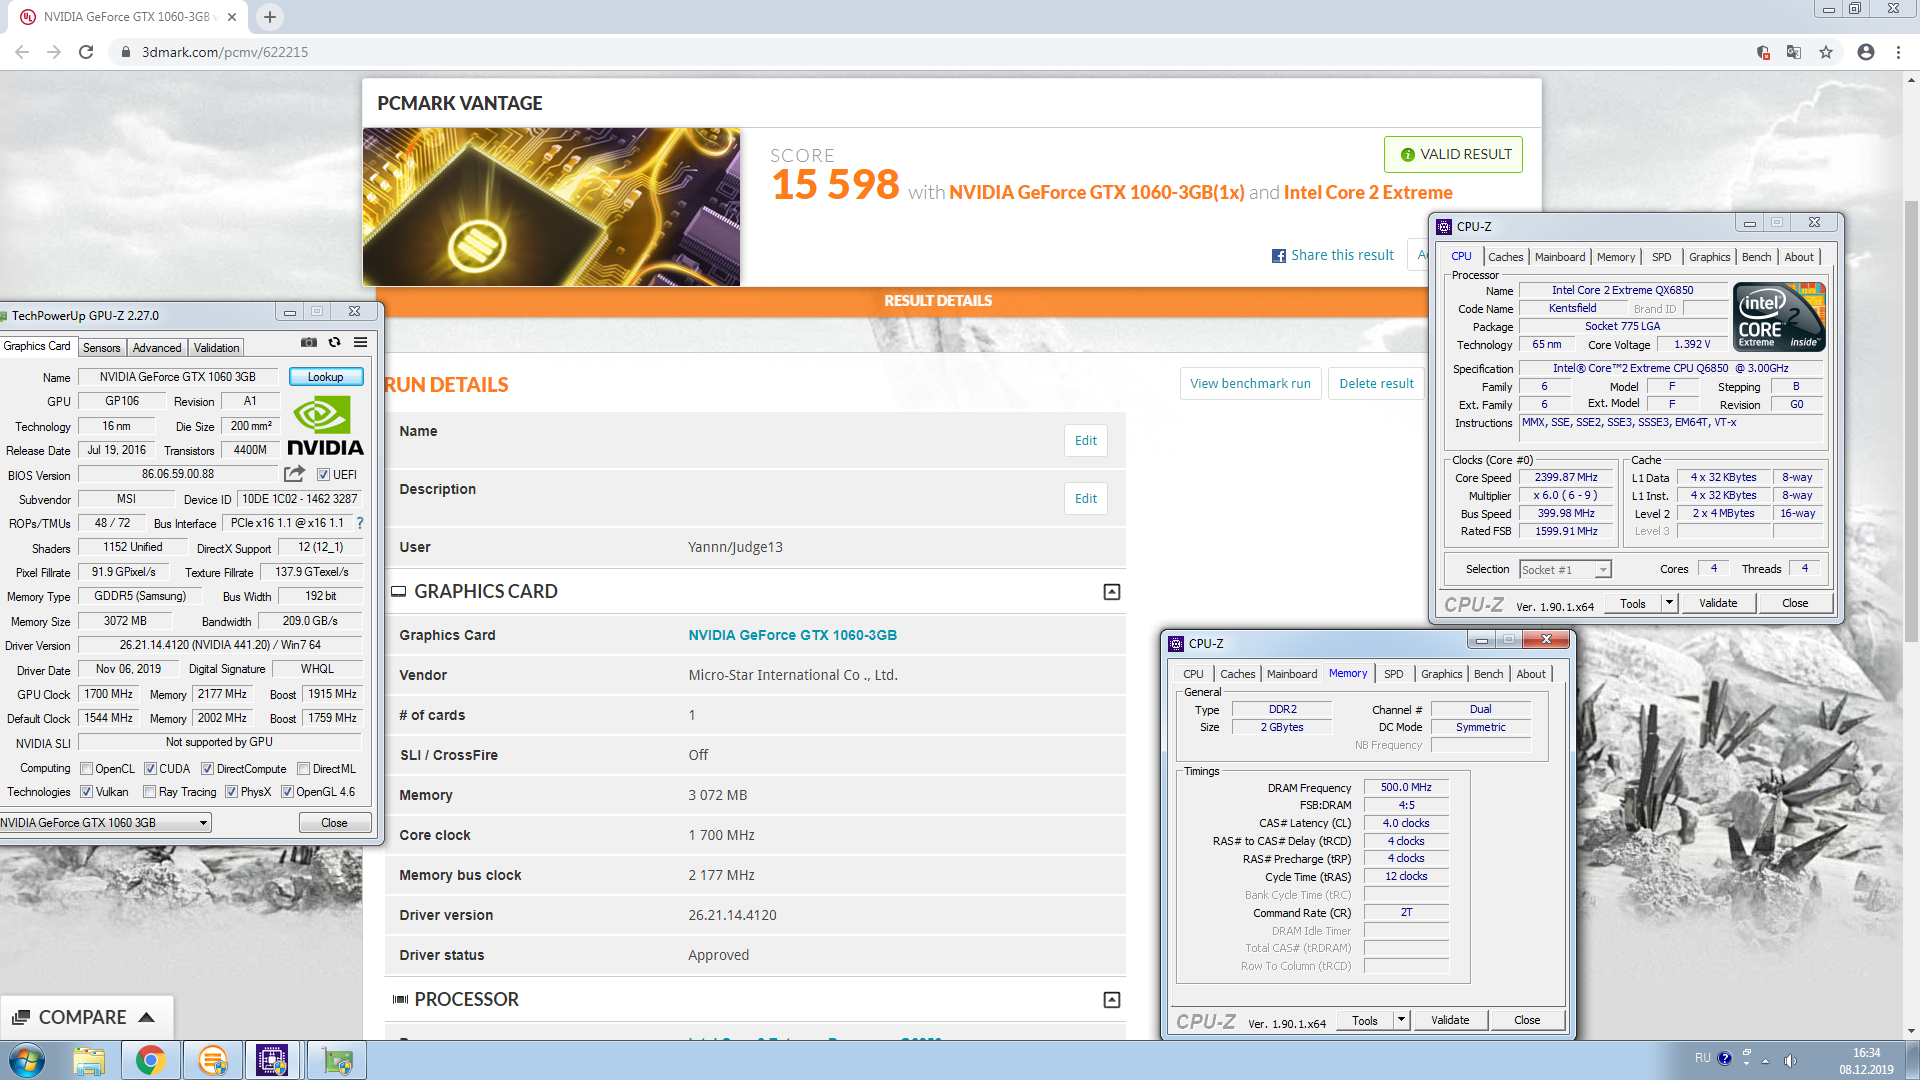Open Graphics tab in upper CPU-Z window
This screenshot has width=1920, height=1080.
1709,257
